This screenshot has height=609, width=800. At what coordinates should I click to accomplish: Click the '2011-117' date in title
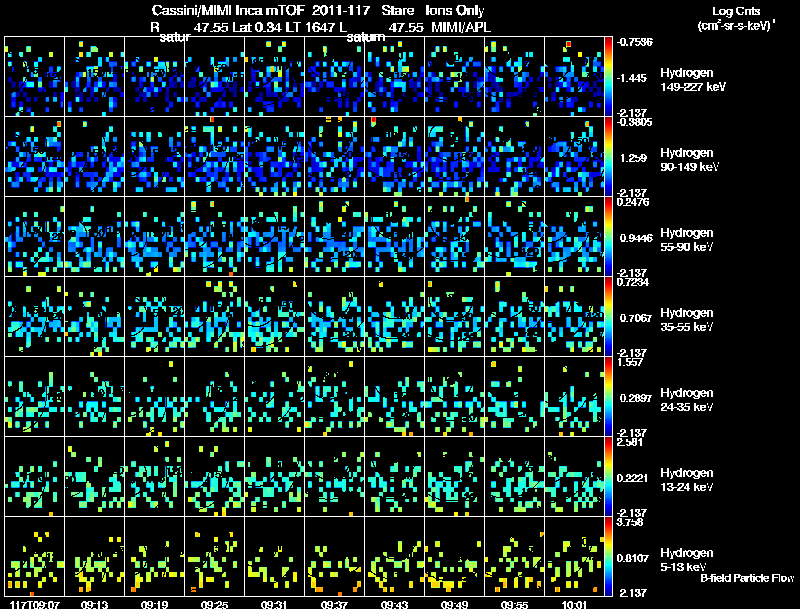[340, 10]
